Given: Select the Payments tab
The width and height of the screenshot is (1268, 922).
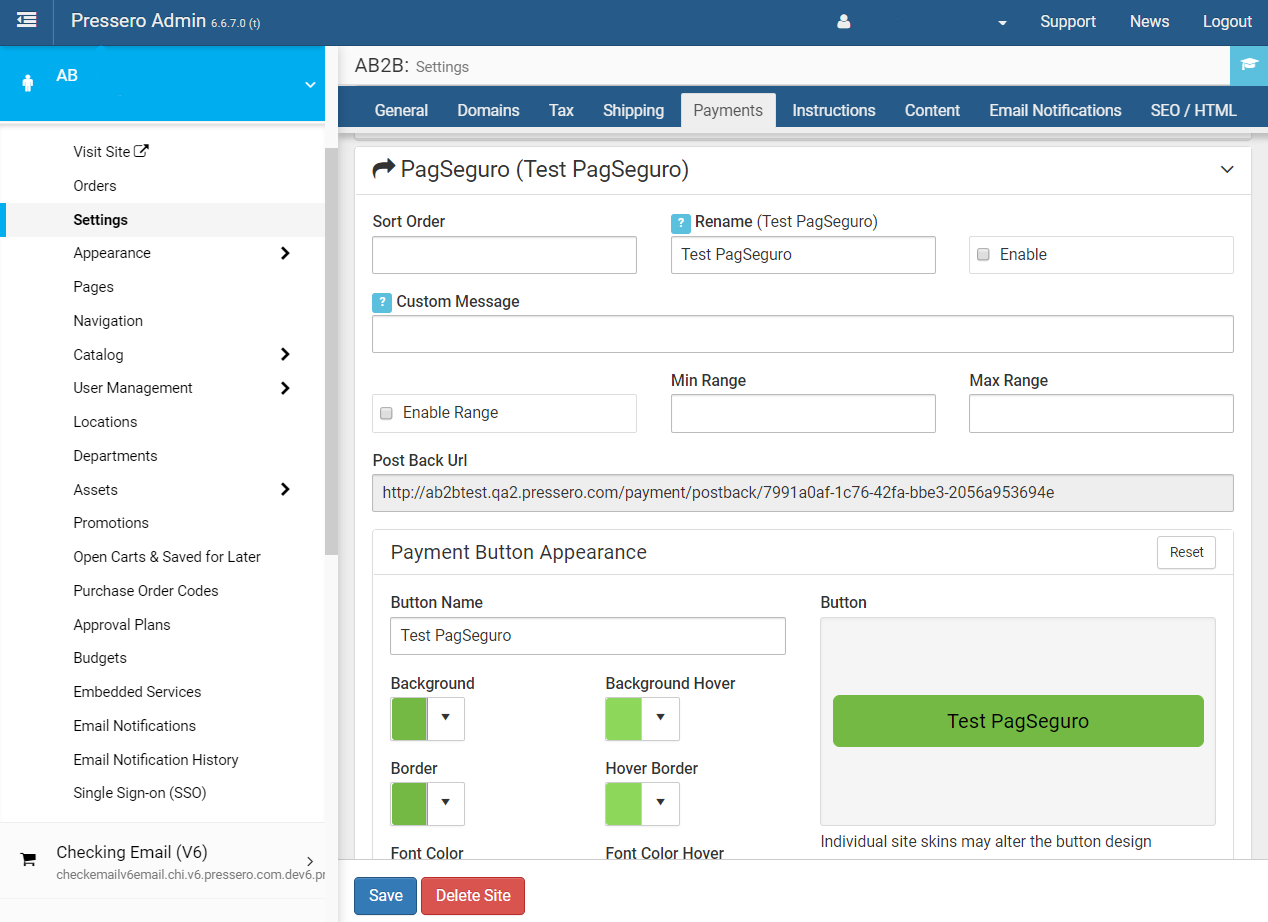Looking at the screenshot, I should tap(728, 110).
